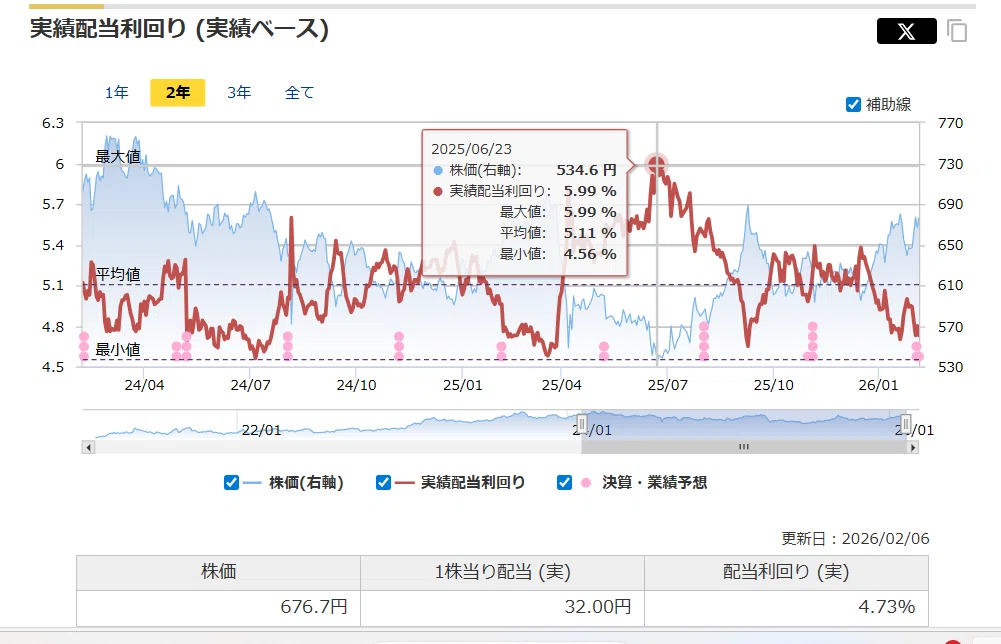
Task: Click the 26/01 x-axis label
Action: (878, 386)
